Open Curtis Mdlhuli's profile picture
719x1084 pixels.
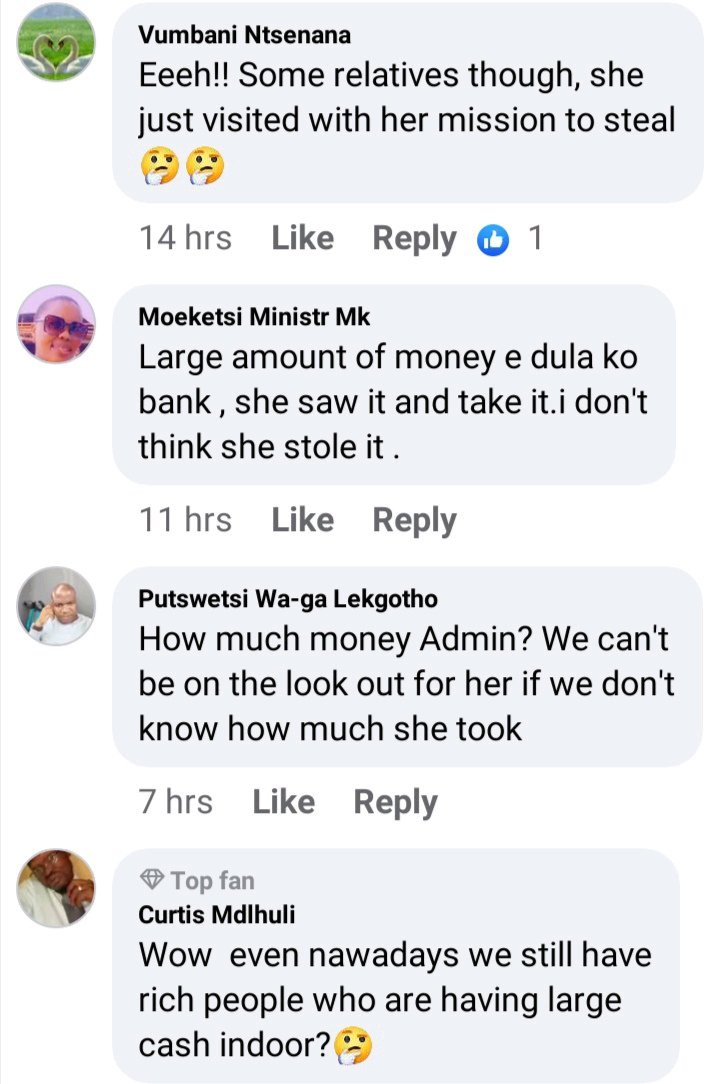(x=56, y=888)
